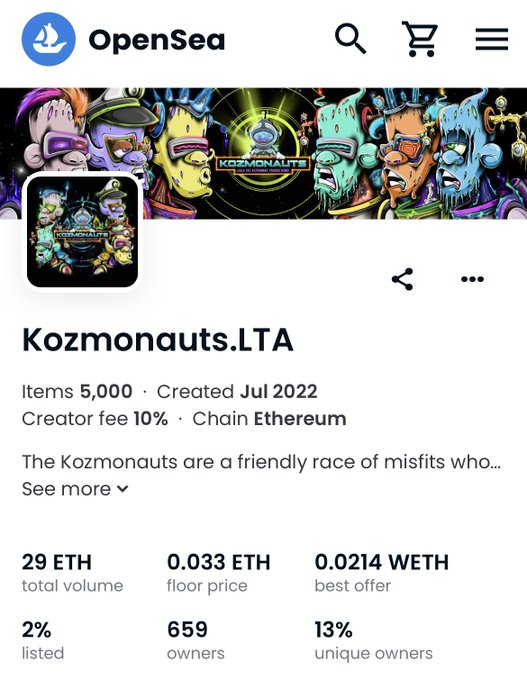The width and height of the screenshot is (527, 680).
Task: Open the search magnifier icon
Action: pos(350,39)
